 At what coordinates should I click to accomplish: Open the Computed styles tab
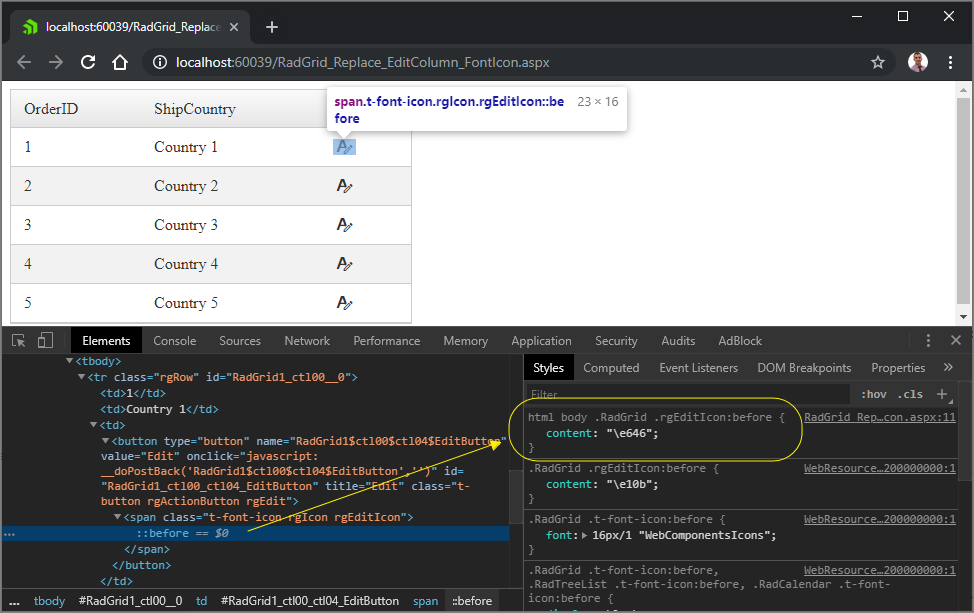tap(611, 368)
